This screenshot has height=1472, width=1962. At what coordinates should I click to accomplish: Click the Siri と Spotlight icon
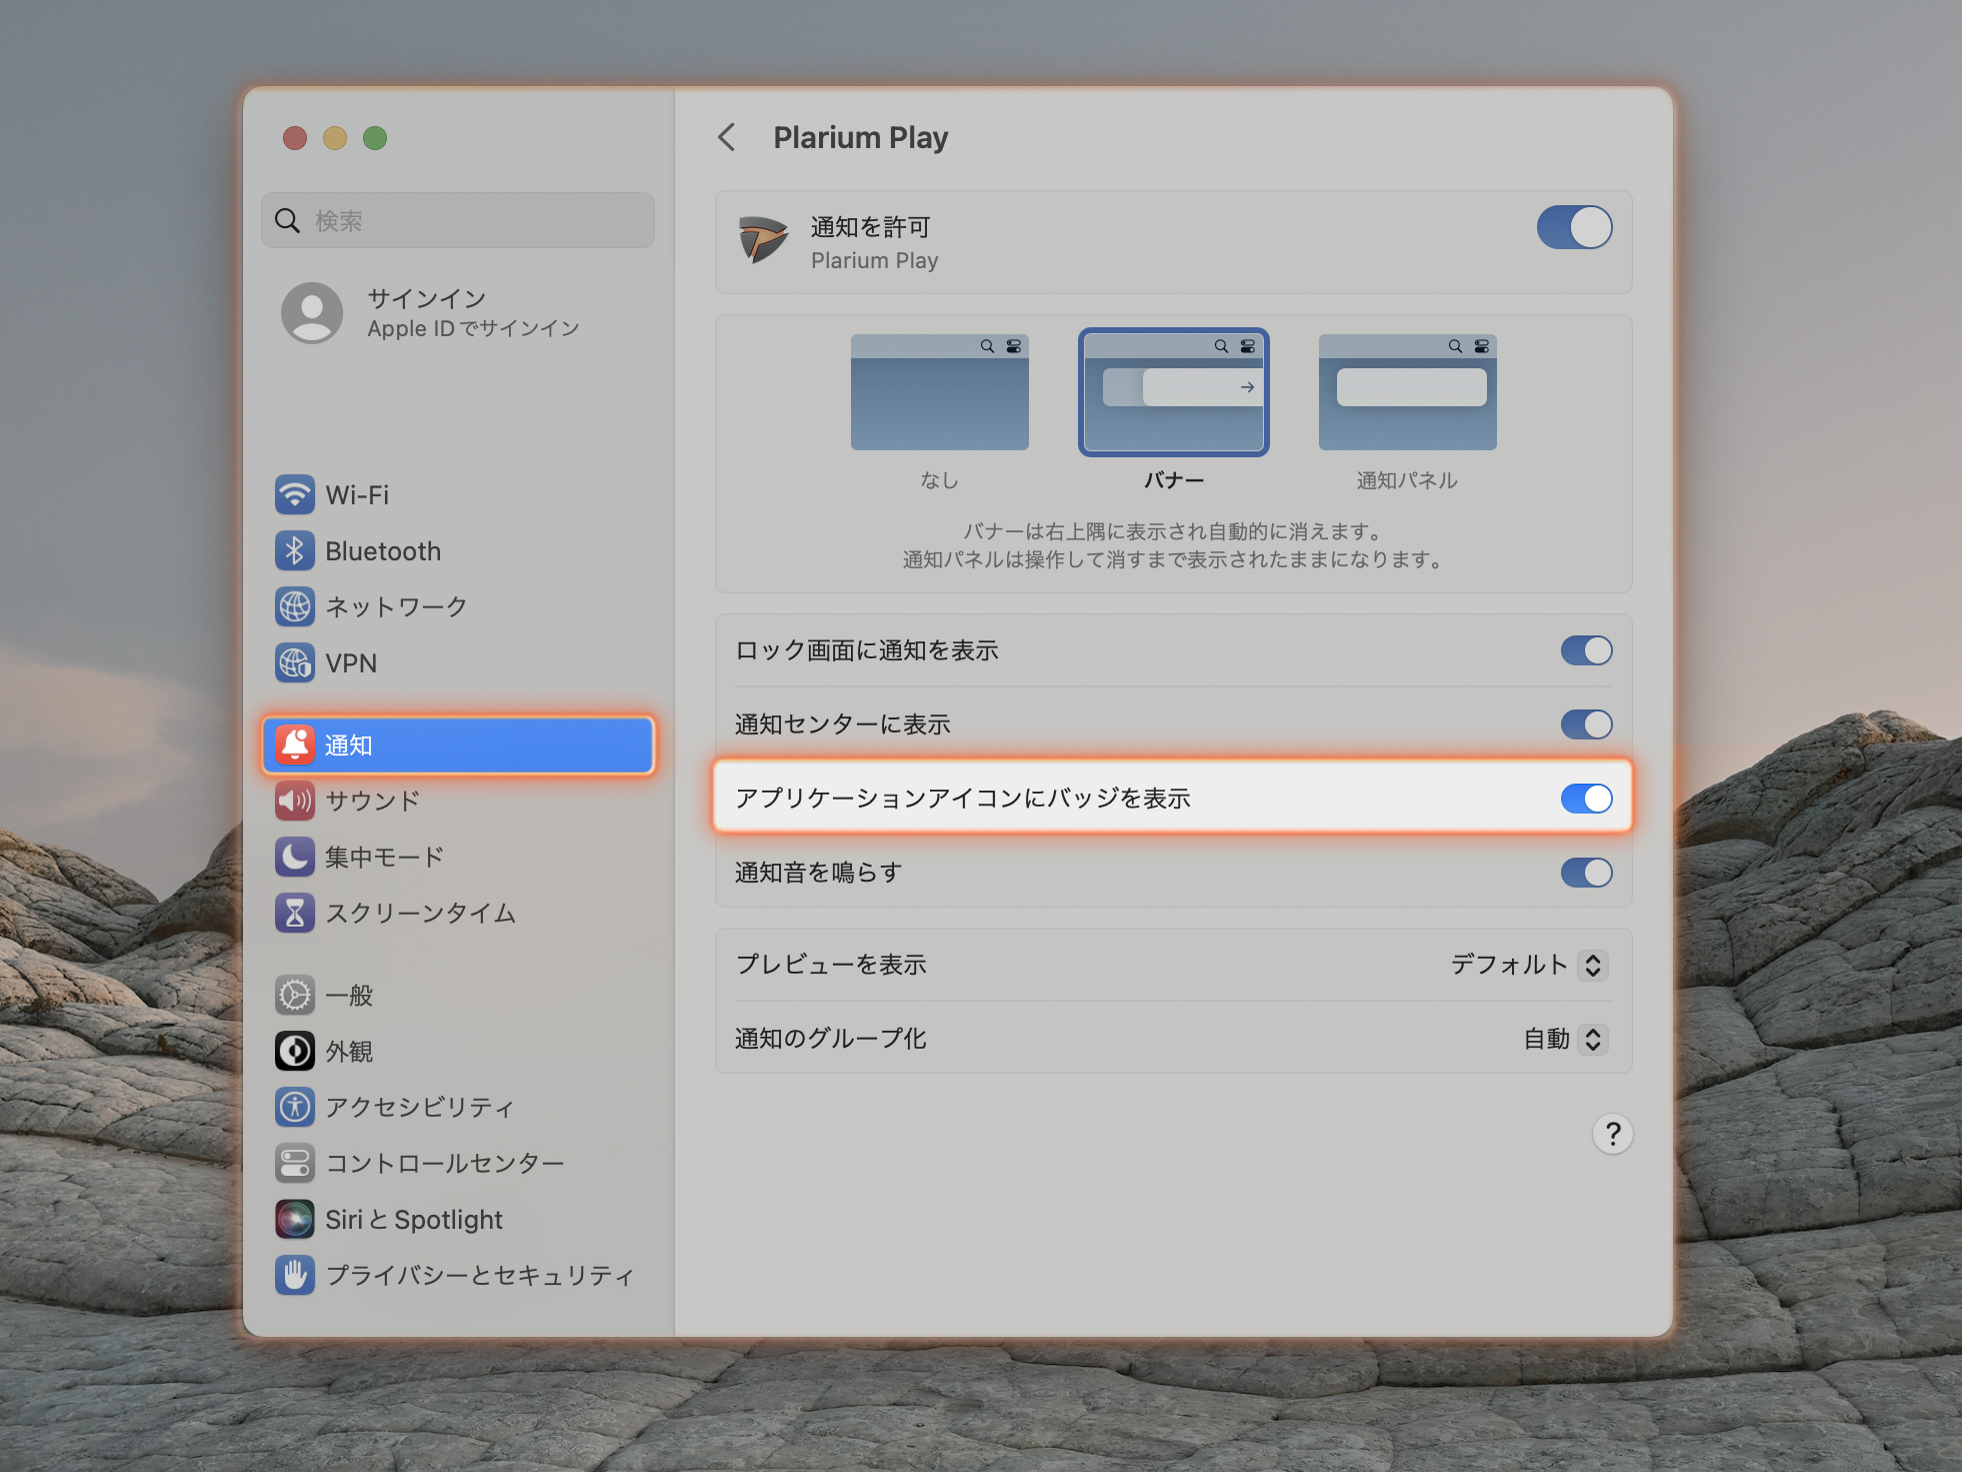pos(295,1219)
